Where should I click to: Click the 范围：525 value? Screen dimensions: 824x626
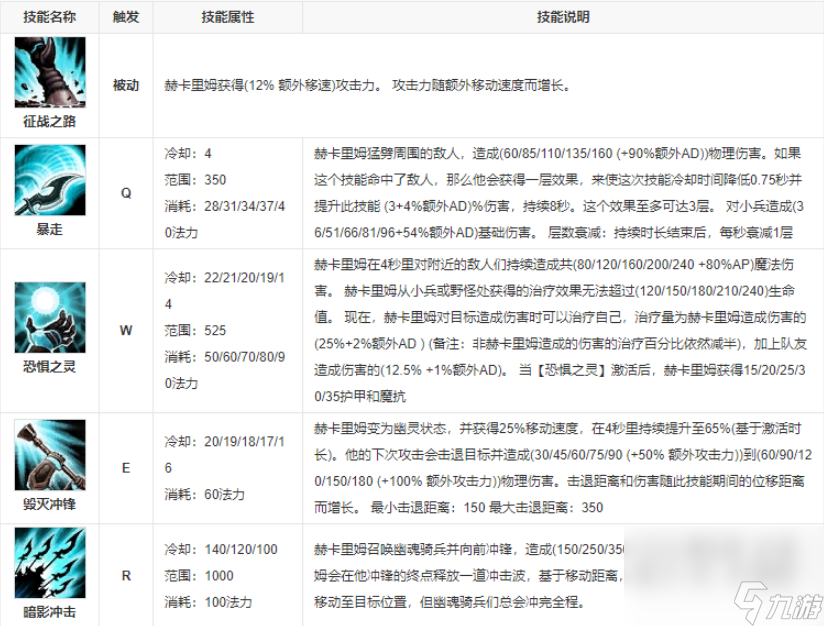tap(195, 331)
